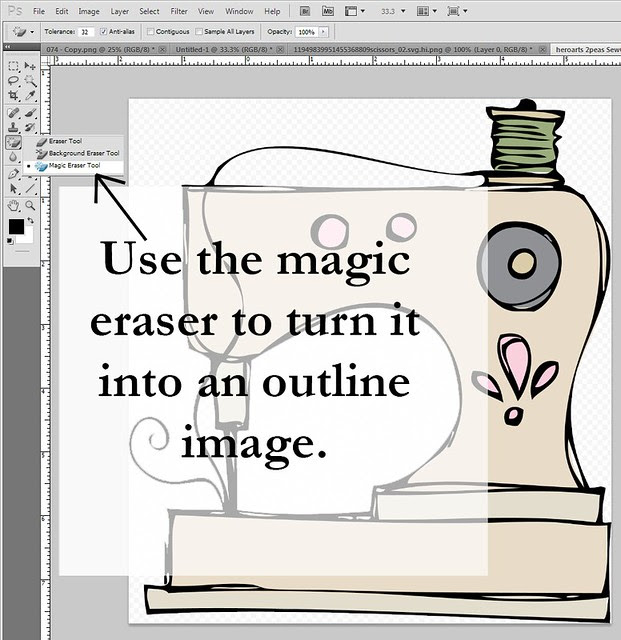Viewport: 621px width, 640px height.
Task: Open the Window menu
Action: click(239, 11)
